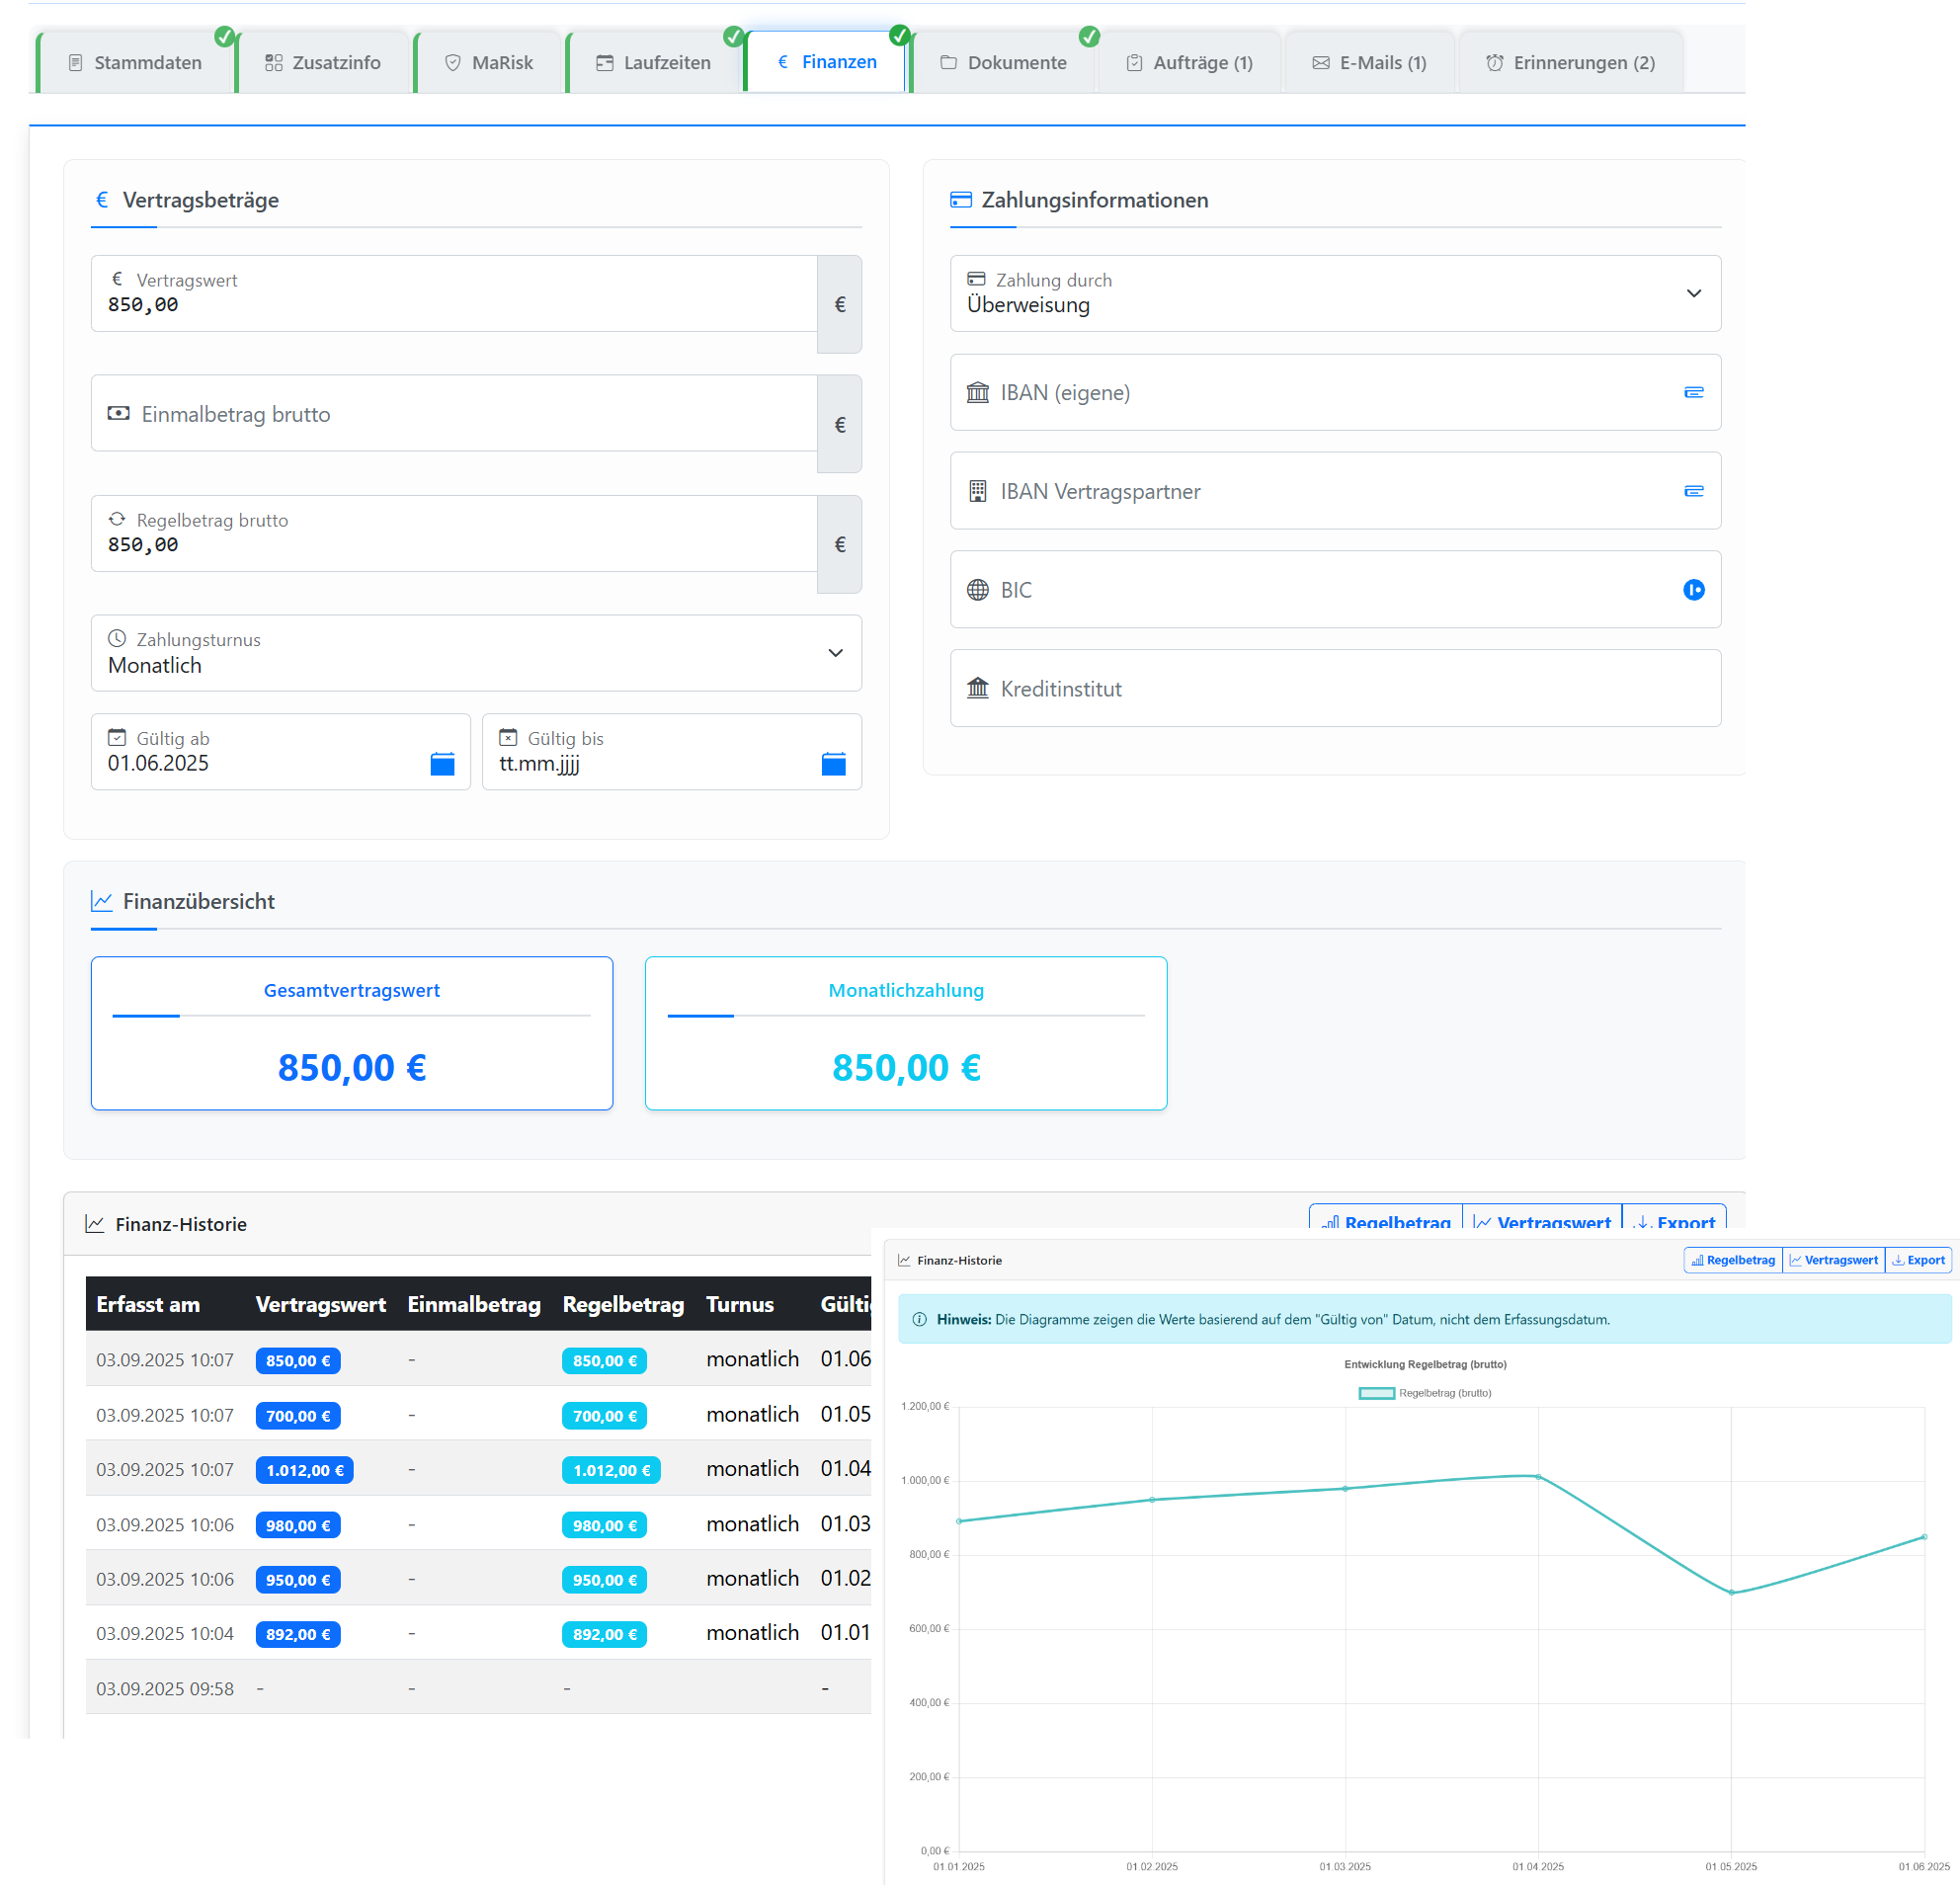Switch the chart to Regelbetrag view
Viewport: 1960px width, 1885px height.
(x=1732, y=1260)
